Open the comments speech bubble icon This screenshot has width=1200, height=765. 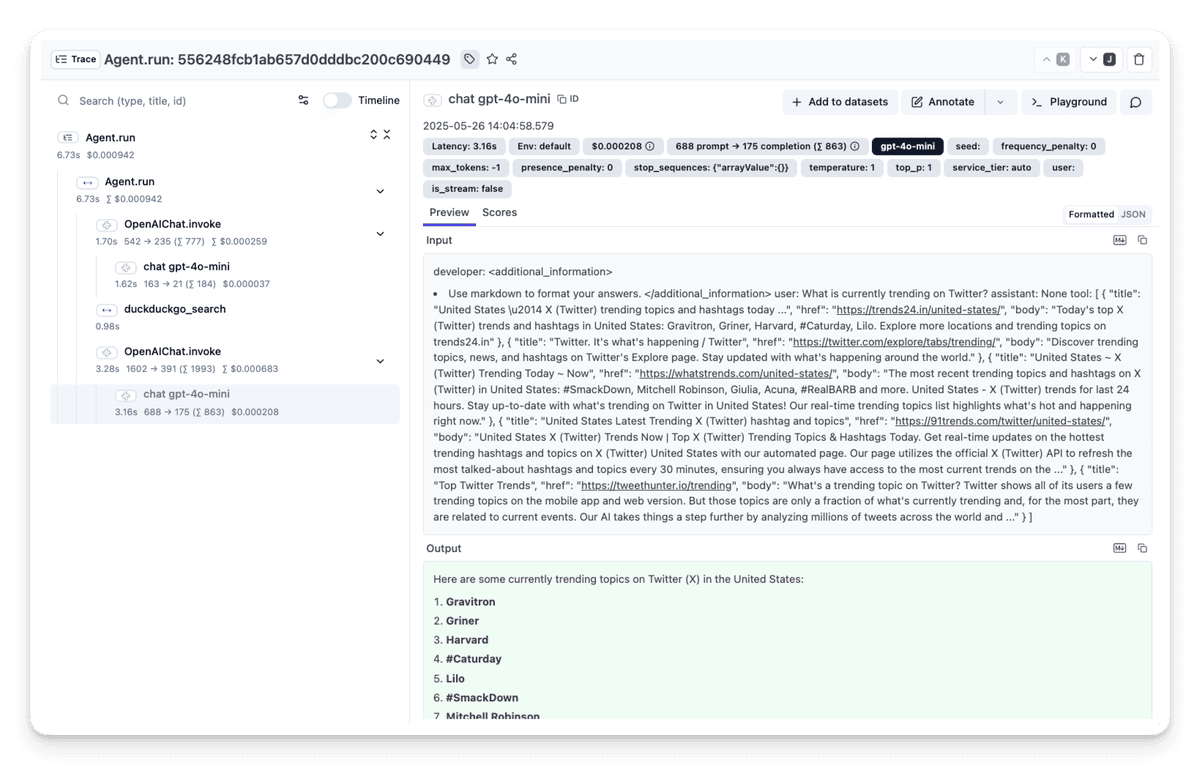[1135, 102]
